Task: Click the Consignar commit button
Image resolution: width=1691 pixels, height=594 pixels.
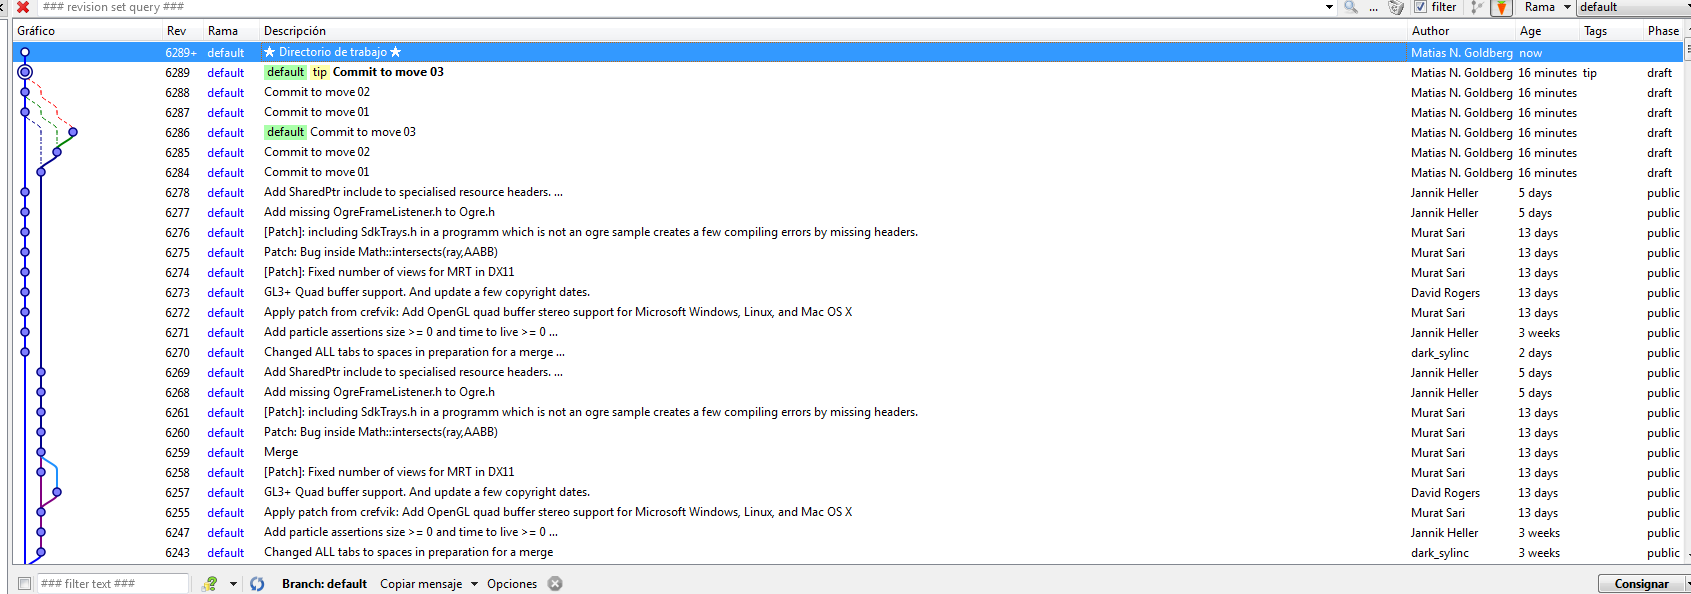Action: [x=1641, y=584]
